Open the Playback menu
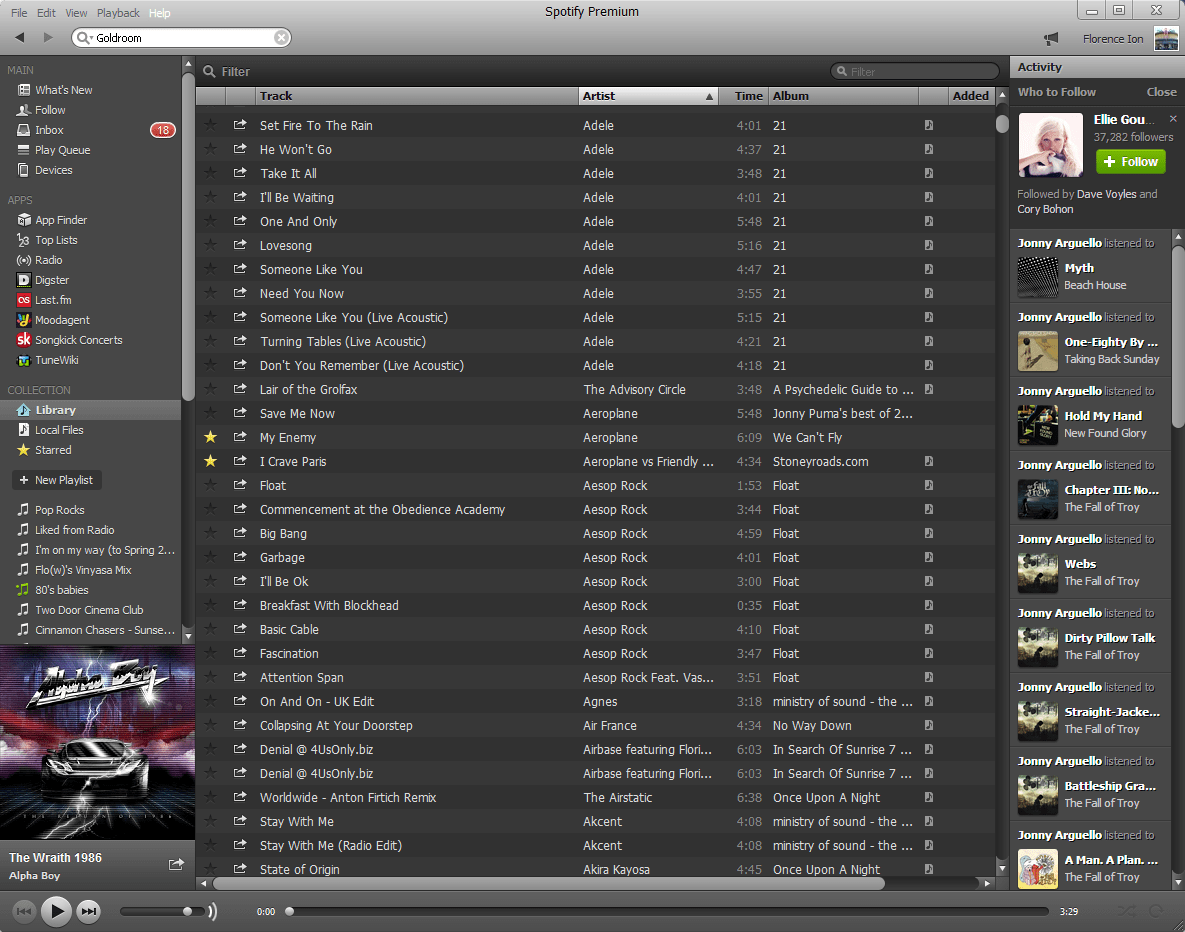 [118, 13]
